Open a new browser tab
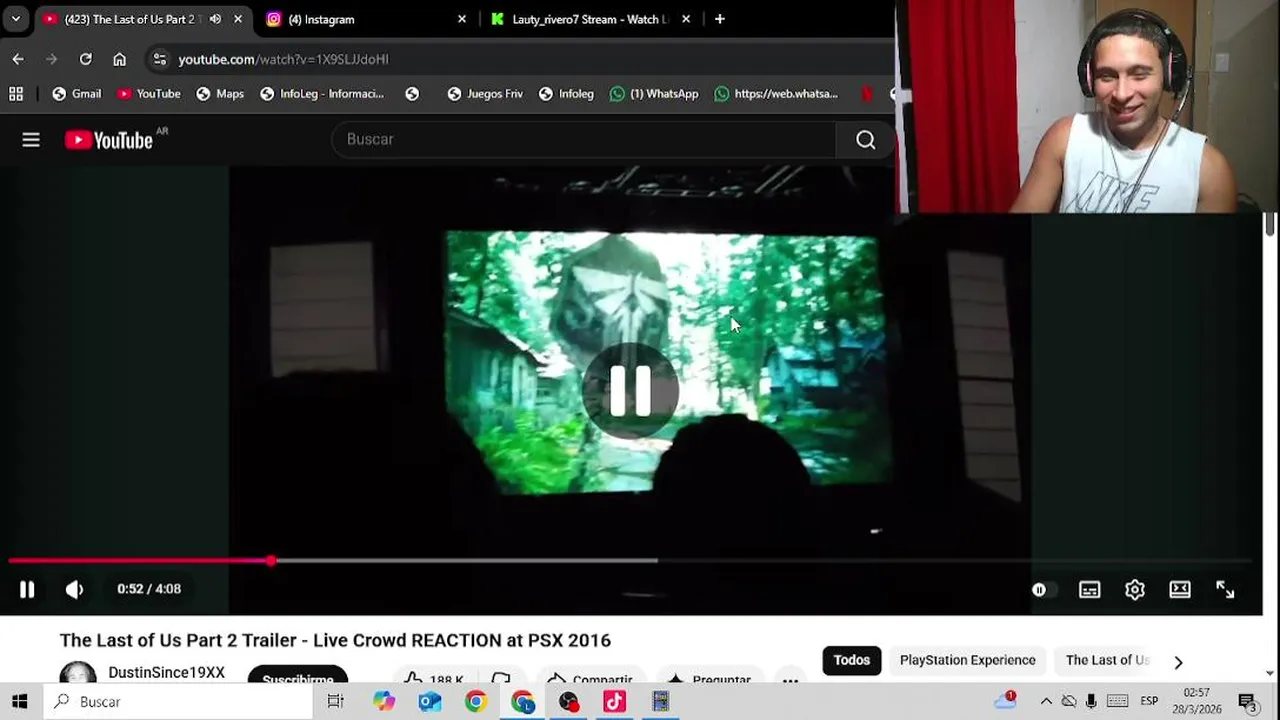Viewport: 1280px width, 720px height. 719,19
